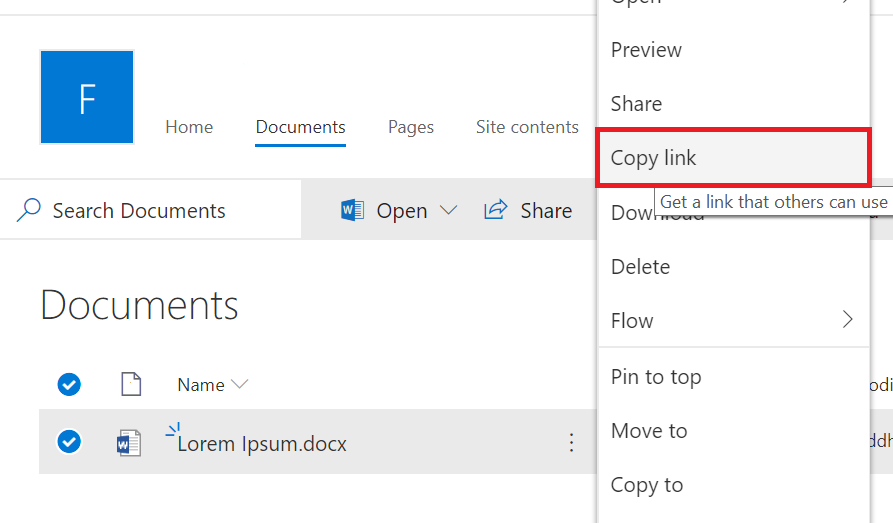
Task: Click the share arrow icon in toolbar
Action: [x=495, y=210]
